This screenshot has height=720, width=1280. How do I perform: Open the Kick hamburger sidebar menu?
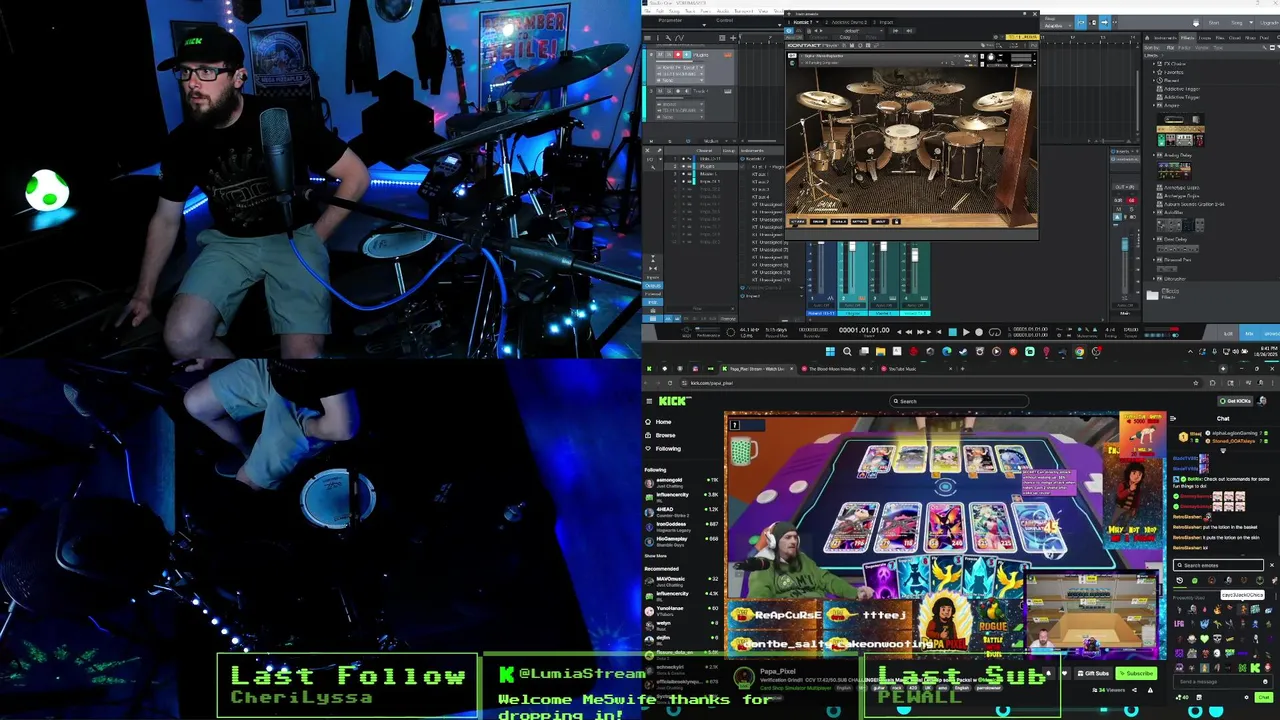coord(649,401)
